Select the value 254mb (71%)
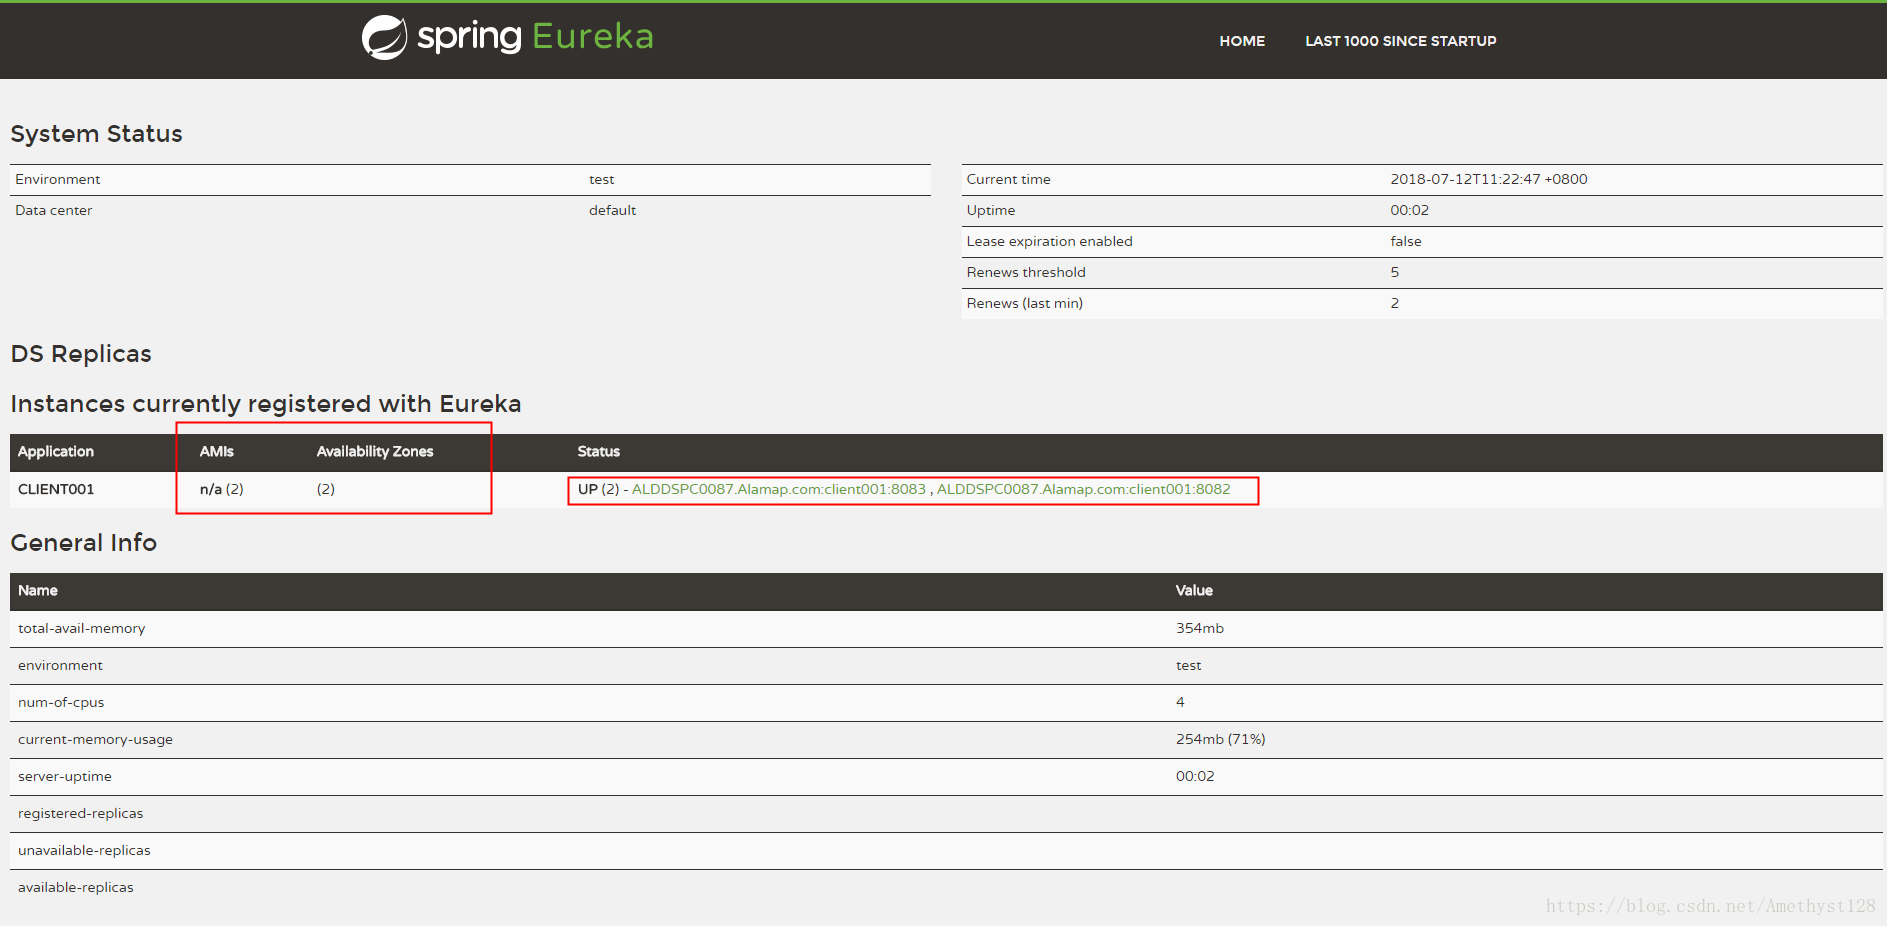1887x926 pixels. coord(1221,739)
